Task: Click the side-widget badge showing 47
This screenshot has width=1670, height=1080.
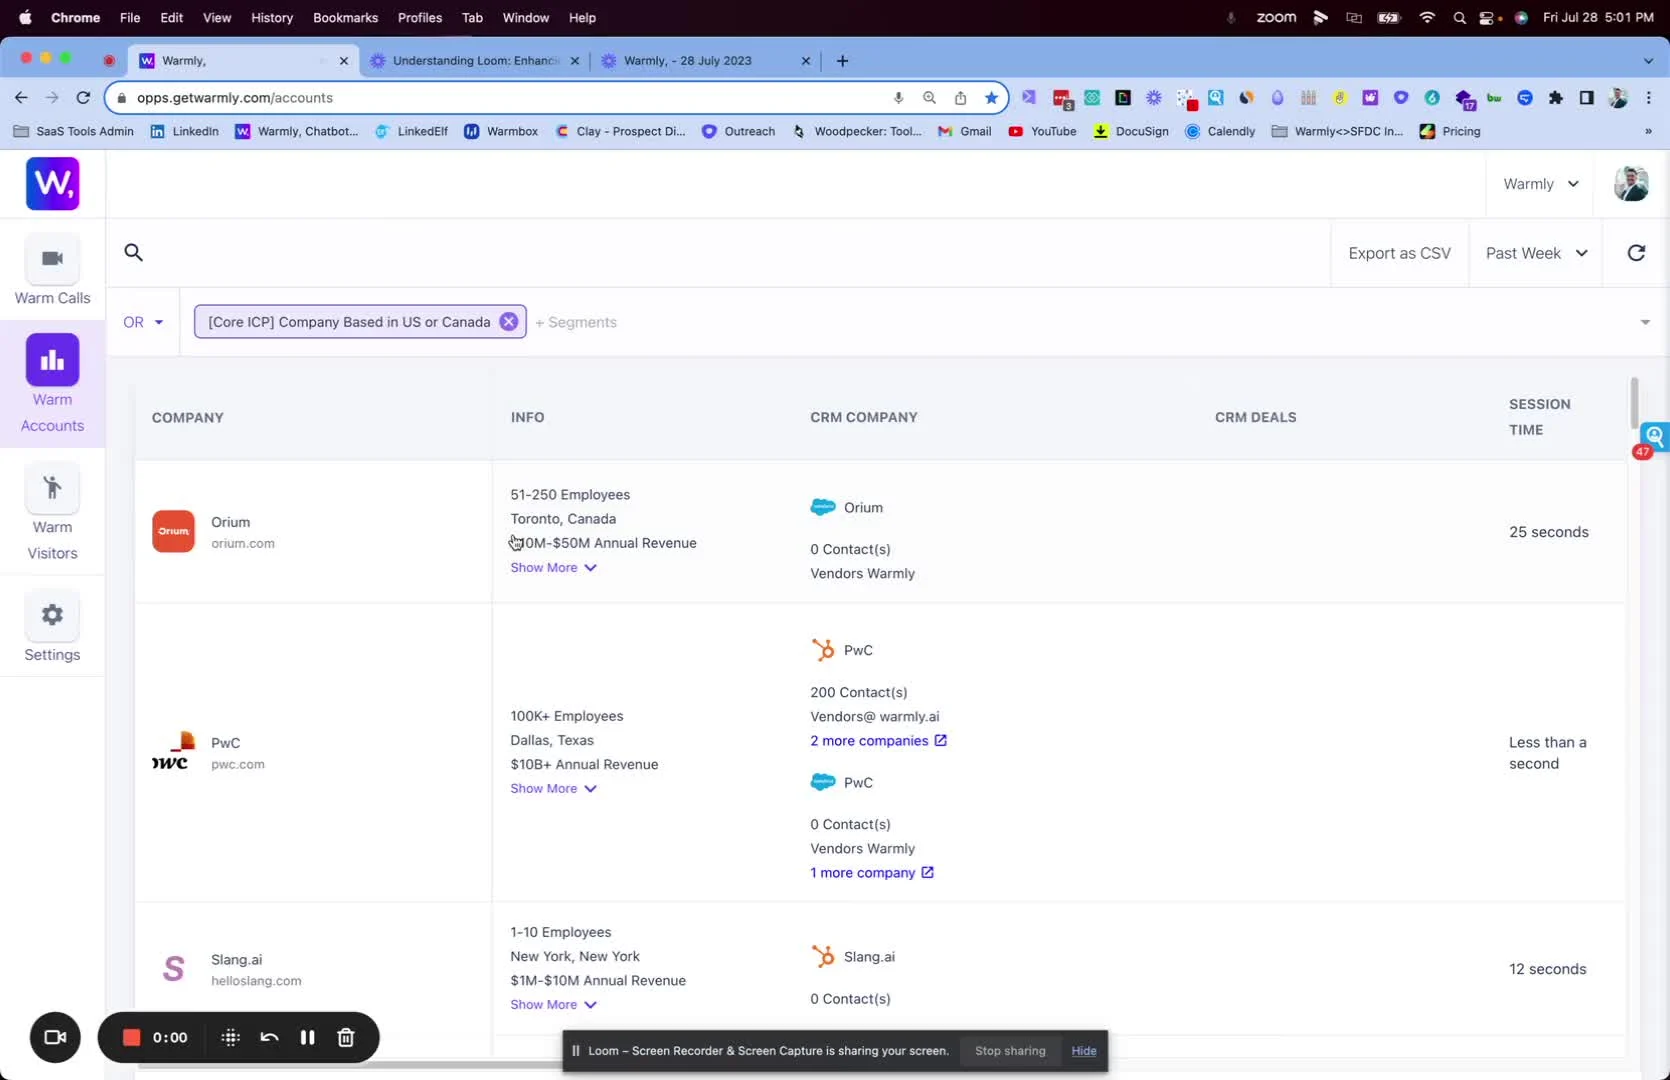Action: [x=1642, y=452]
